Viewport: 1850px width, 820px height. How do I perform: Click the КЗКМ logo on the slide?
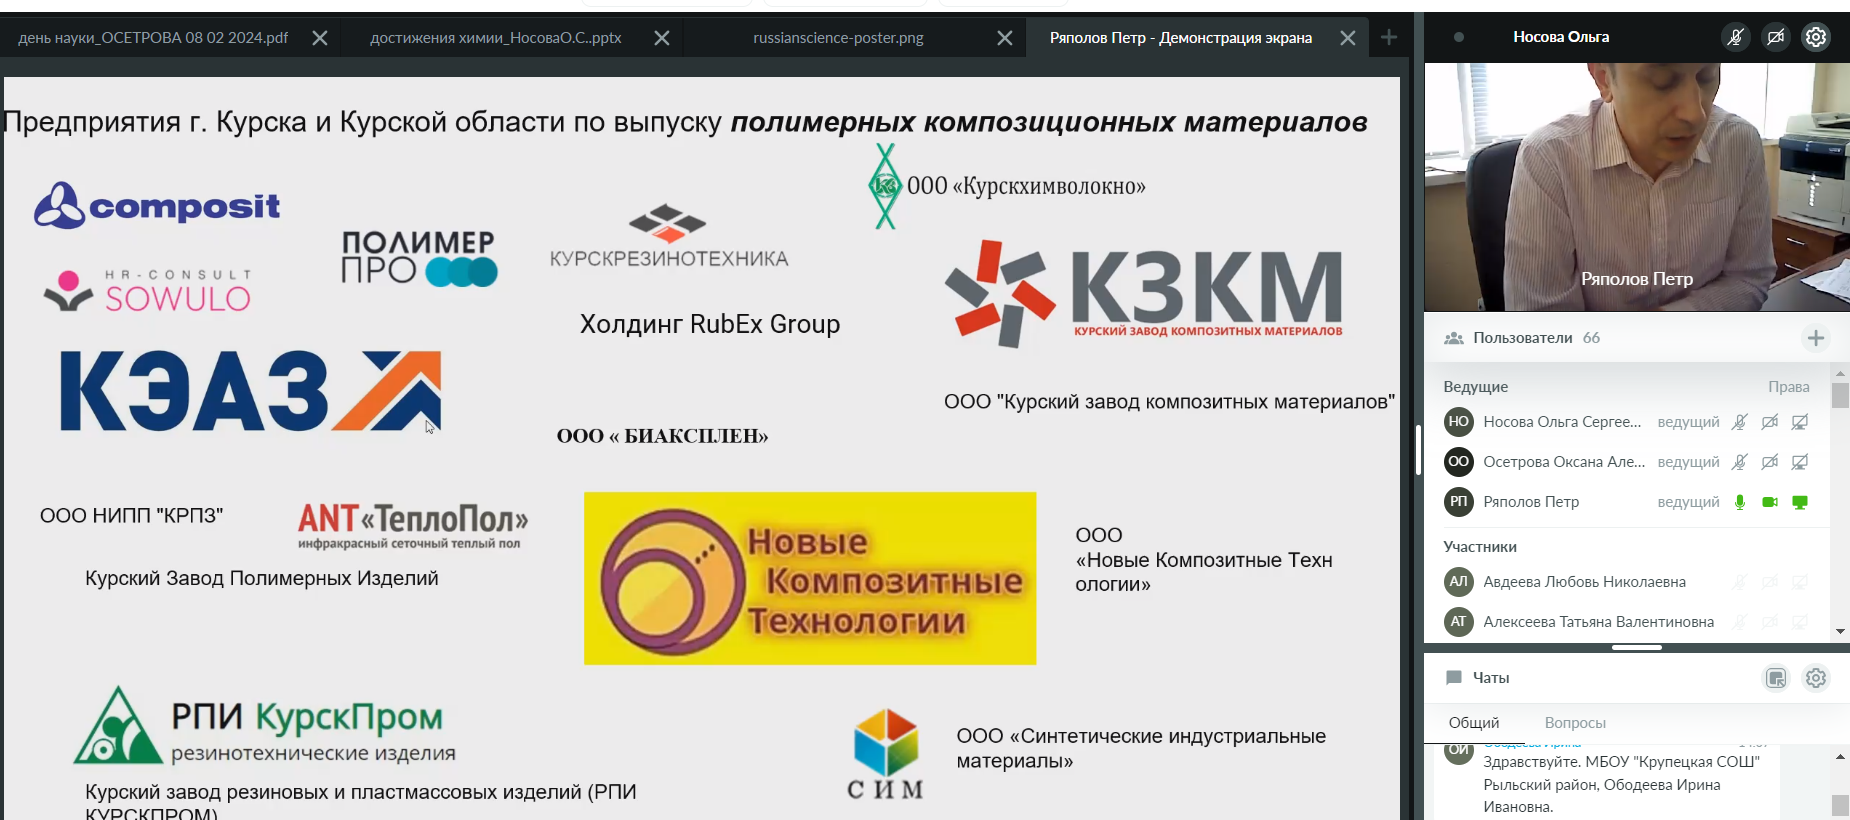point(1144,293)
